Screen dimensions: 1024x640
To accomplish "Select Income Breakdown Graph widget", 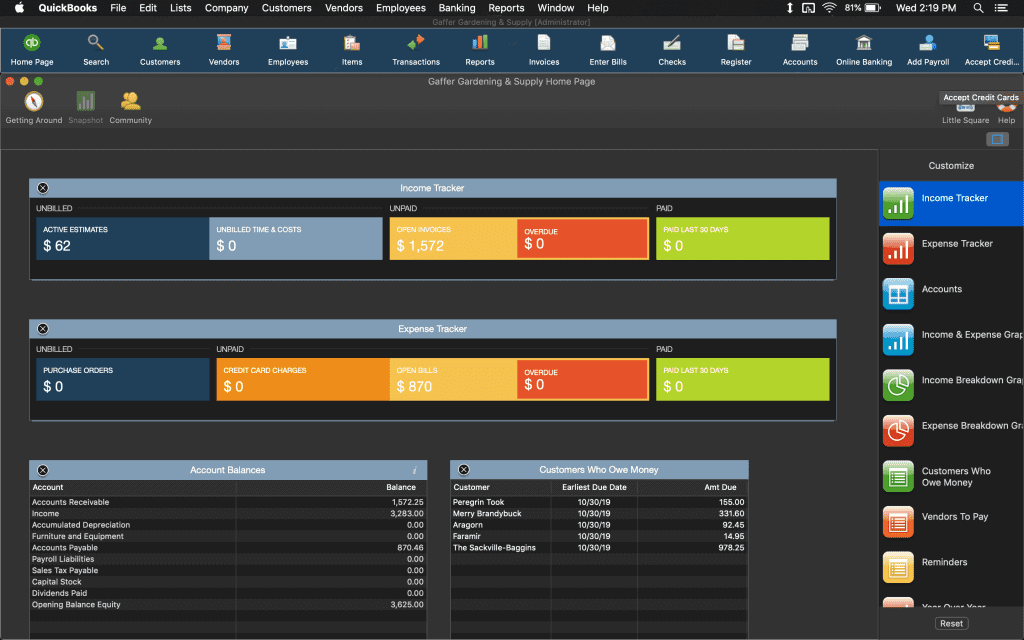I will click(952, 385).
